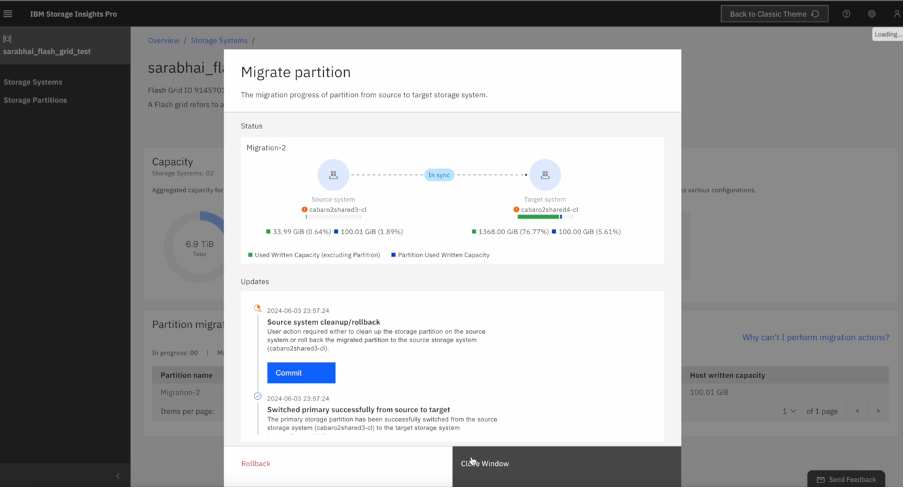The image size is (904, 488).
Task: Select sarabhai_flash_grid_test in sidebar
Action: click(x=47, y=51)
